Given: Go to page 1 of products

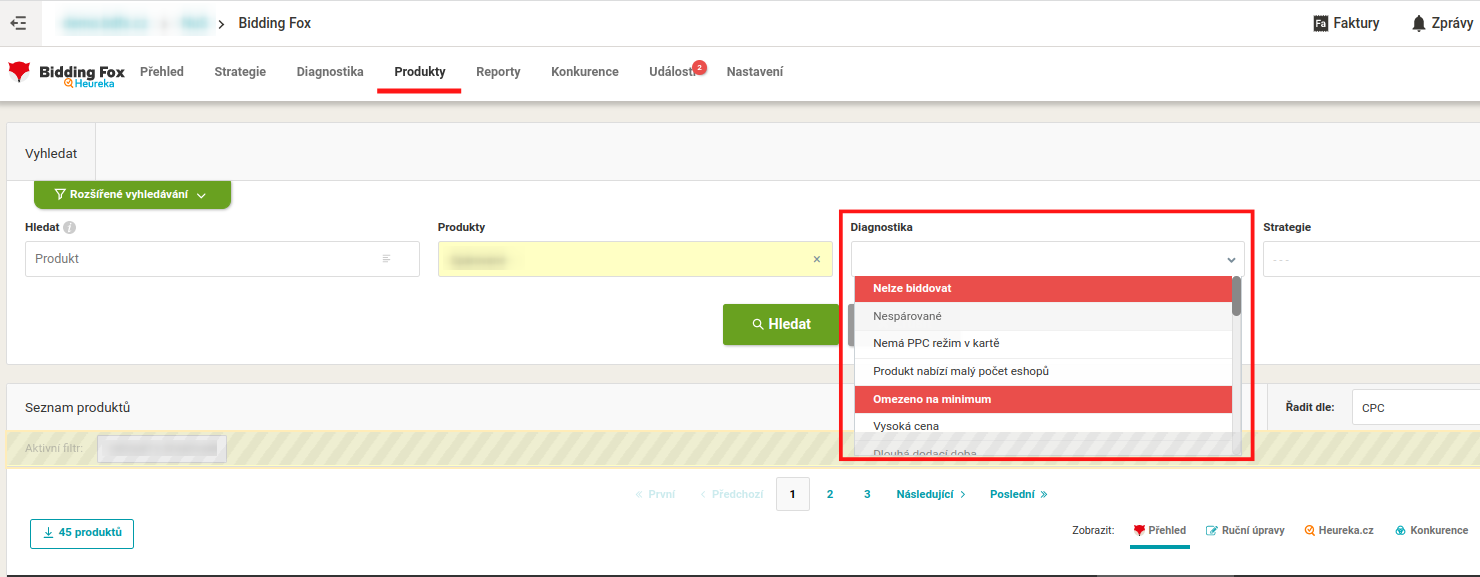Looking at the screenshot, I should [793, 494].
